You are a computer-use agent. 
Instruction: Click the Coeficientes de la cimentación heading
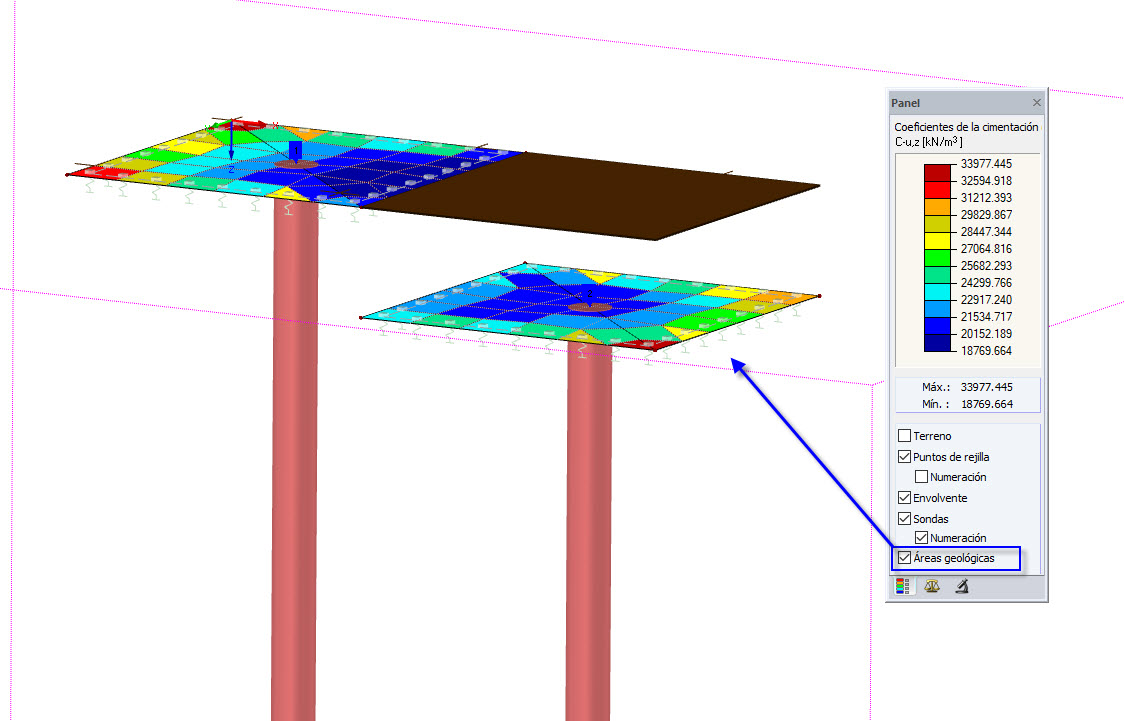tap(966, 127)
